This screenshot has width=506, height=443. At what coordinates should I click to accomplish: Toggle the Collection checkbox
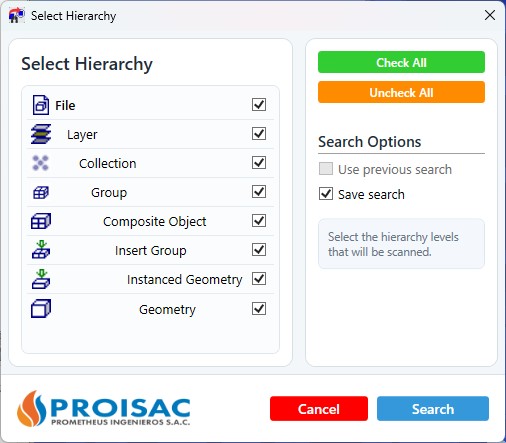[x=259, y=163]
